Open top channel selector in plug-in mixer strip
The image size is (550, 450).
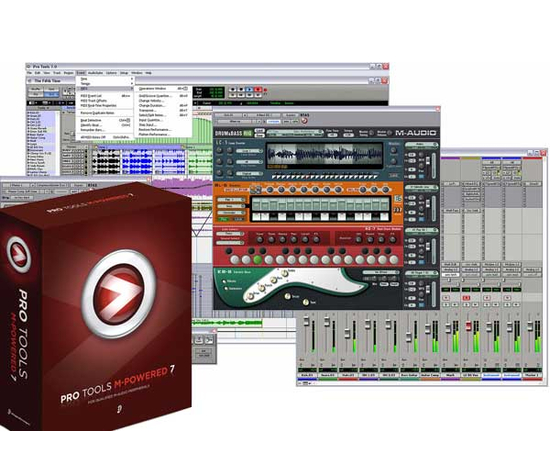point(422,145)
